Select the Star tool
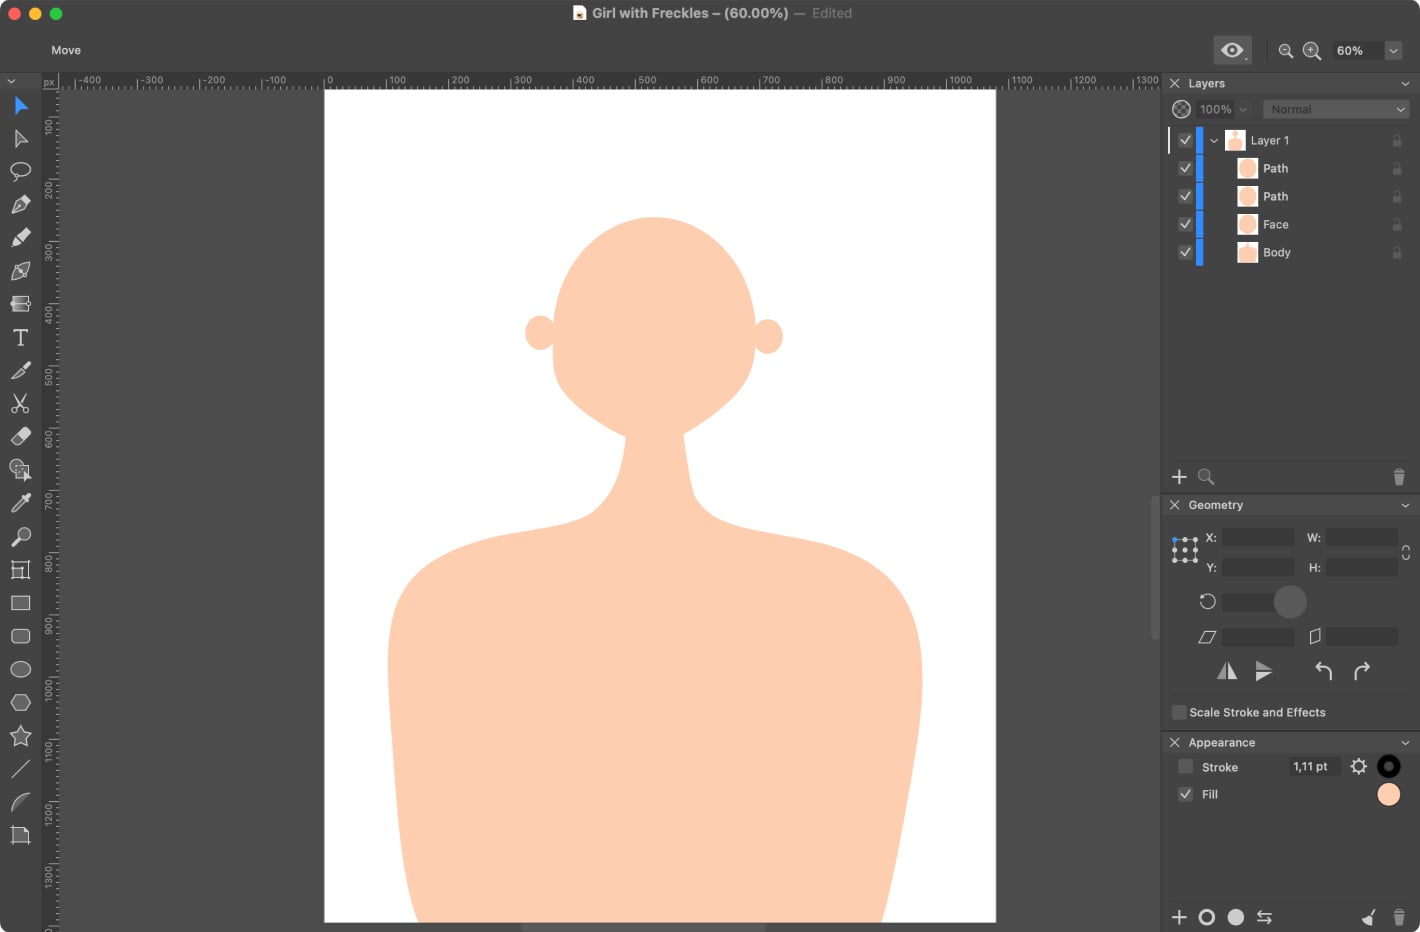The image size is (1420, 932). coord(20,736)
